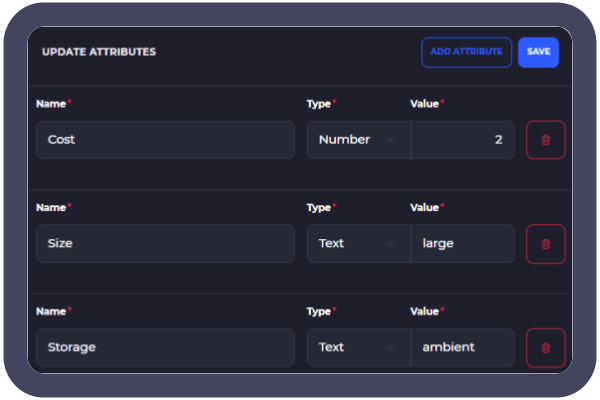This screenshot has height=400, width=600.
Task: Open the Text type dropdown for Storage
Action: pos(359,348)
